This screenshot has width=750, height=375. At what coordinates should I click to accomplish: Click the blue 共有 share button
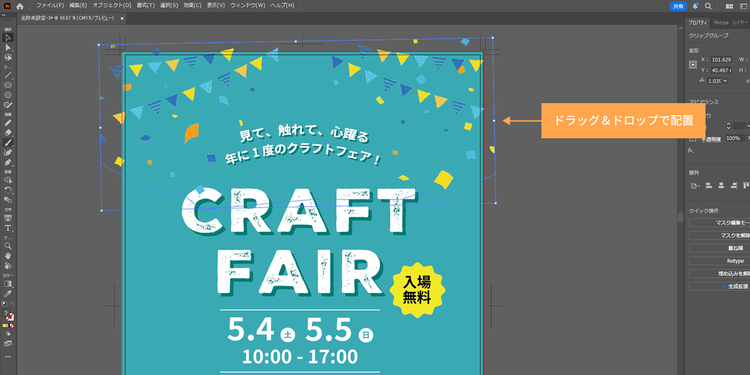pyautogui.click(x=678, y=6)
